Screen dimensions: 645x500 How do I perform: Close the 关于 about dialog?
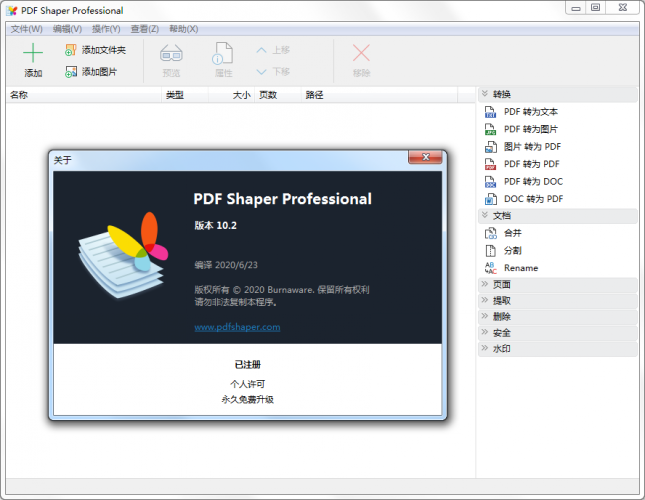[x=425, y=159]
